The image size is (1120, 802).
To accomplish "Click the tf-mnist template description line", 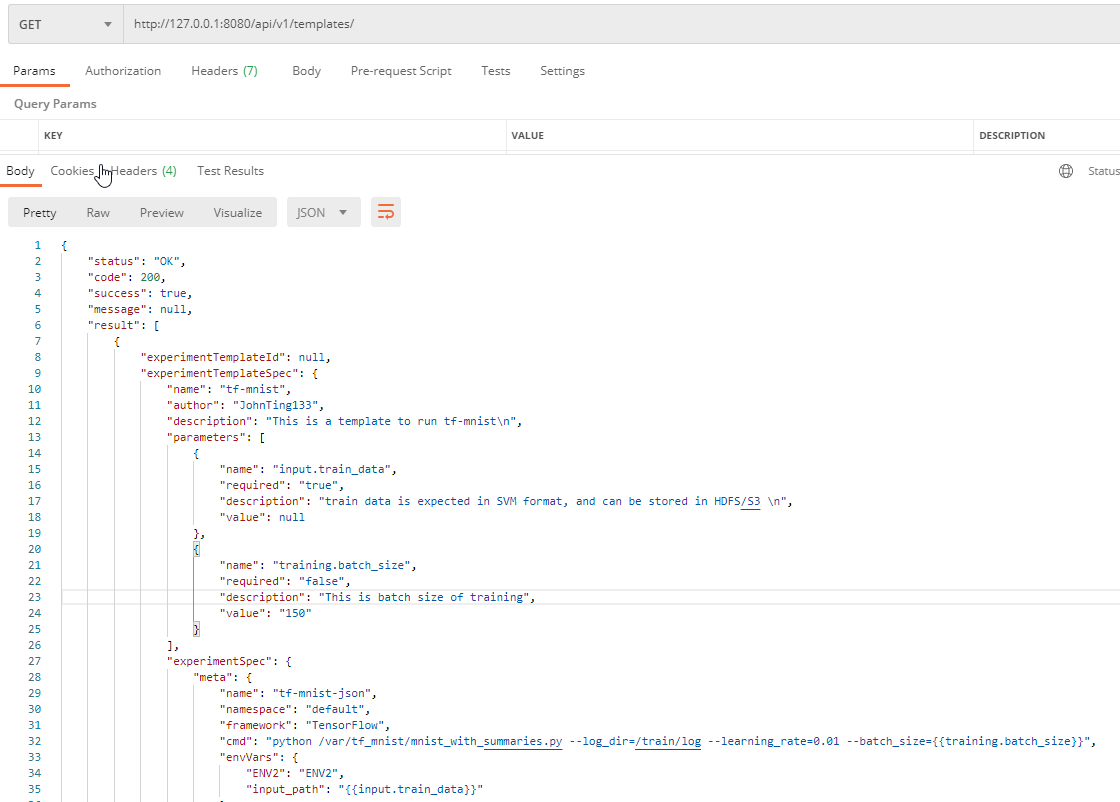I will (344, 421).
